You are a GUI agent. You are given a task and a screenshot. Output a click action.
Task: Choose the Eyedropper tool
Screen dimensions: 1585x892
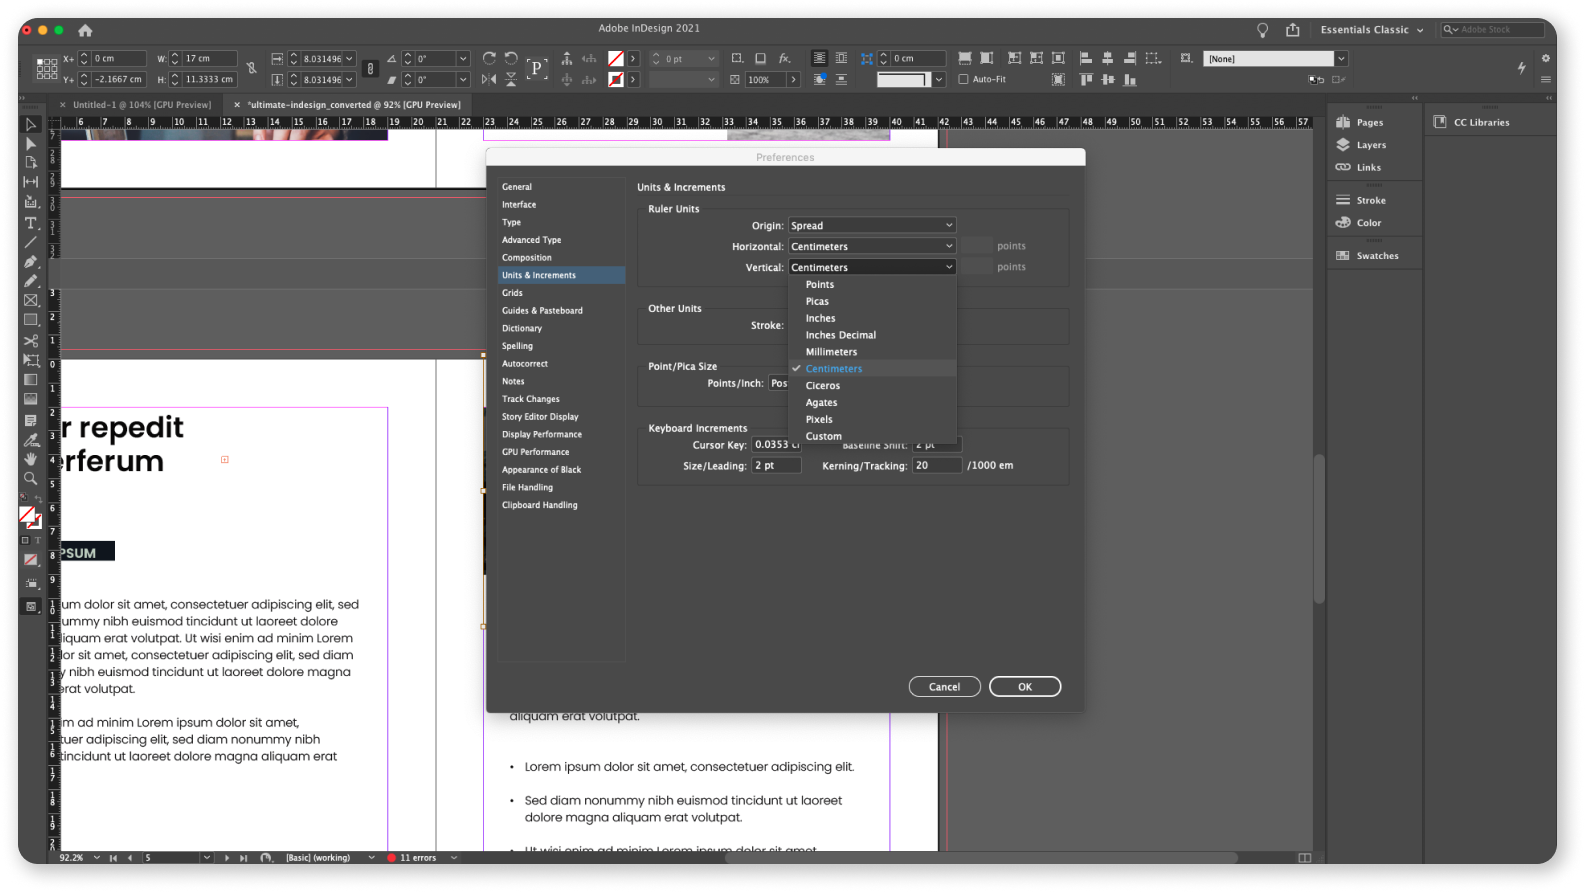coord(31,440)
